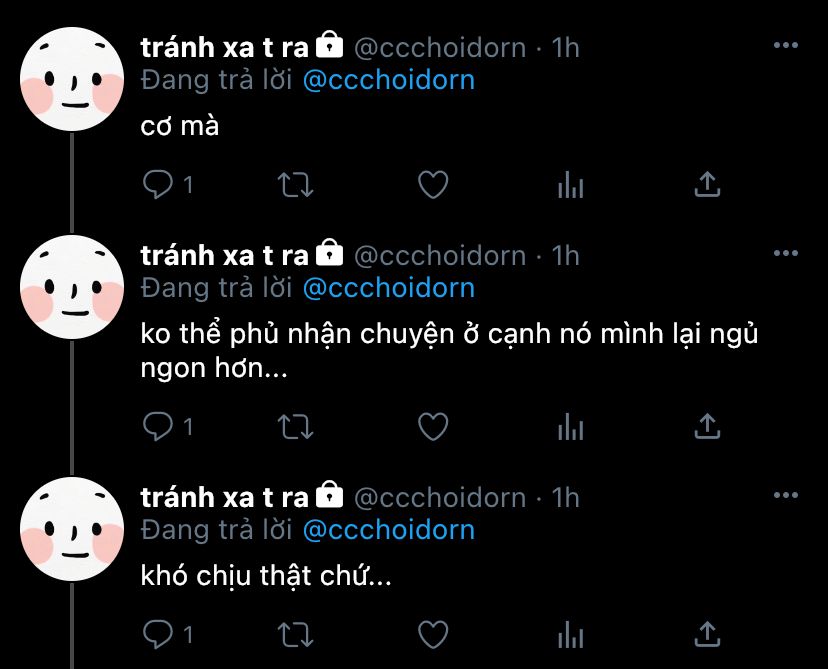828x669 pixels.
Task: Like the "khó chịu thật chứ" tweet
Action: 433,634
